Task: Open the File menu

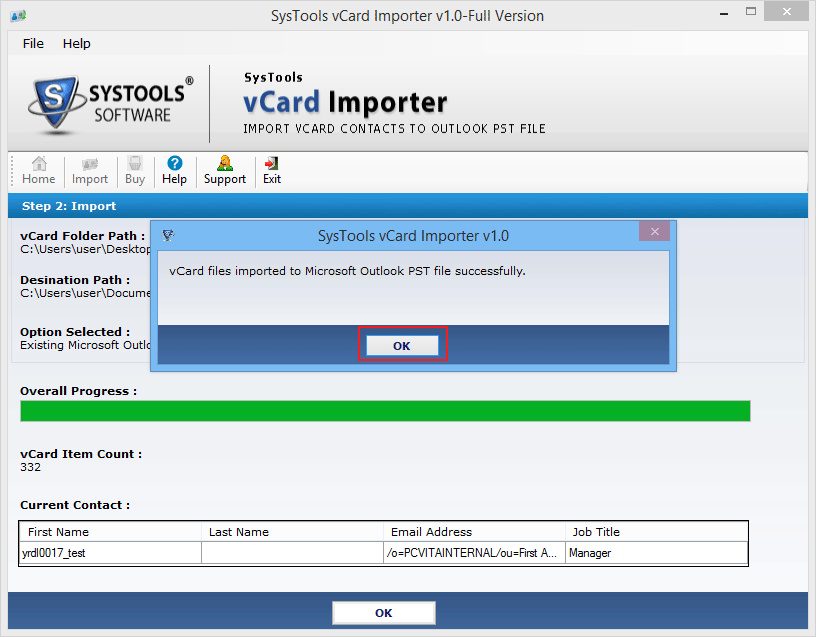Action: tap(33, 44)
